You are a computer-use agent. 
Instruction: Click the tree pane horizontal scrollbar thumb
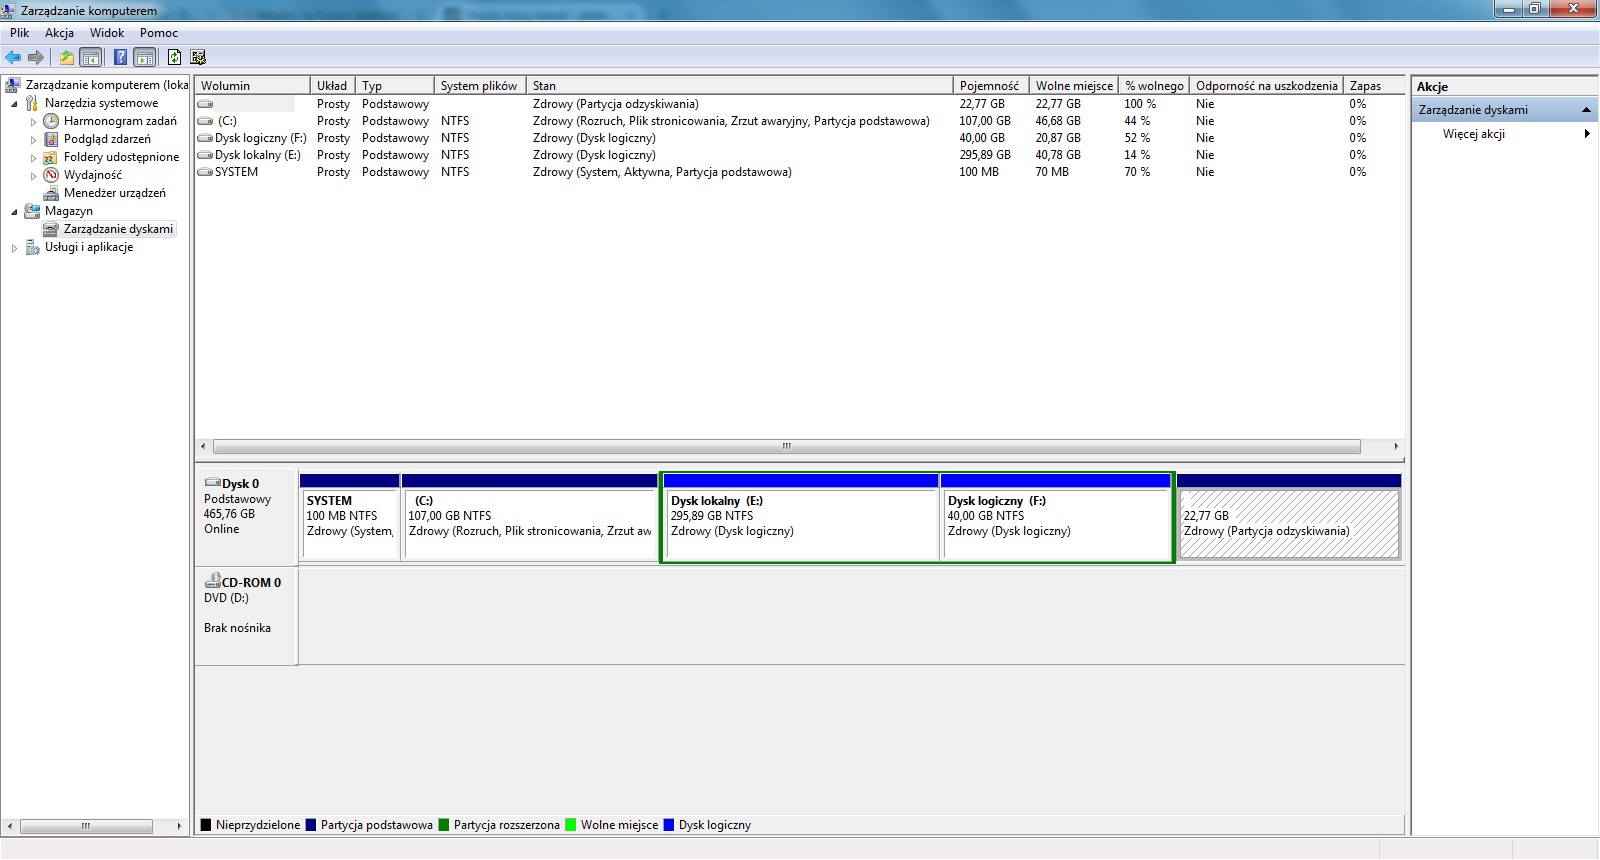pyautogui.click(x=86, y=826)
